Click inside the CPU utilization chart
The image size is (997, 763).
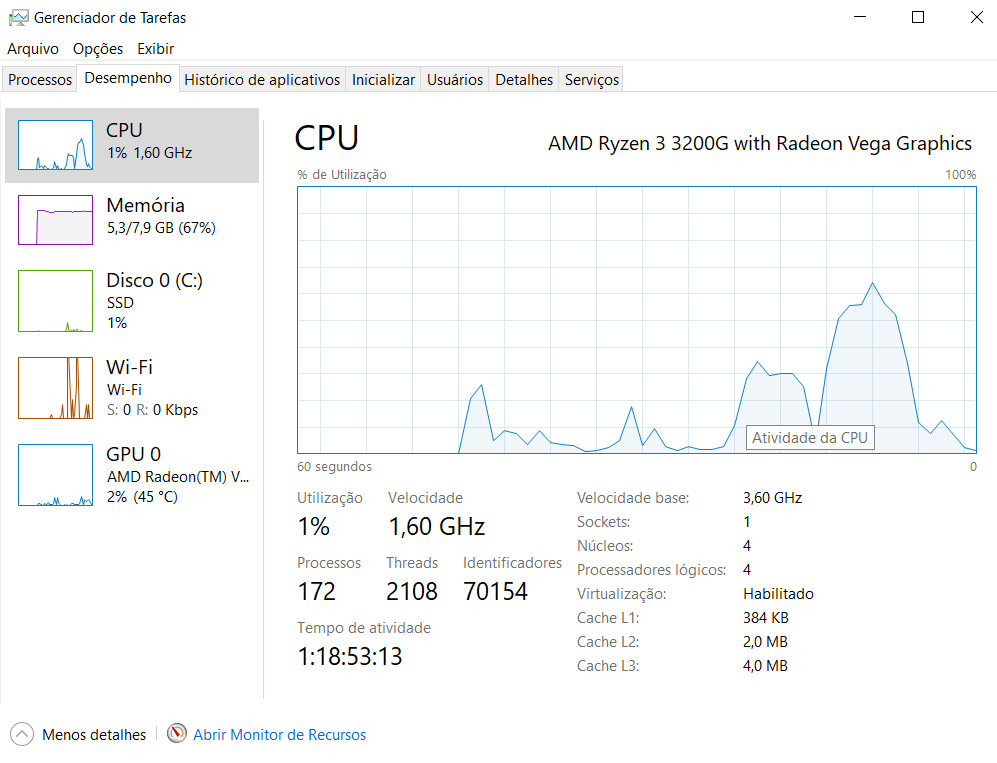click(636, 320)
